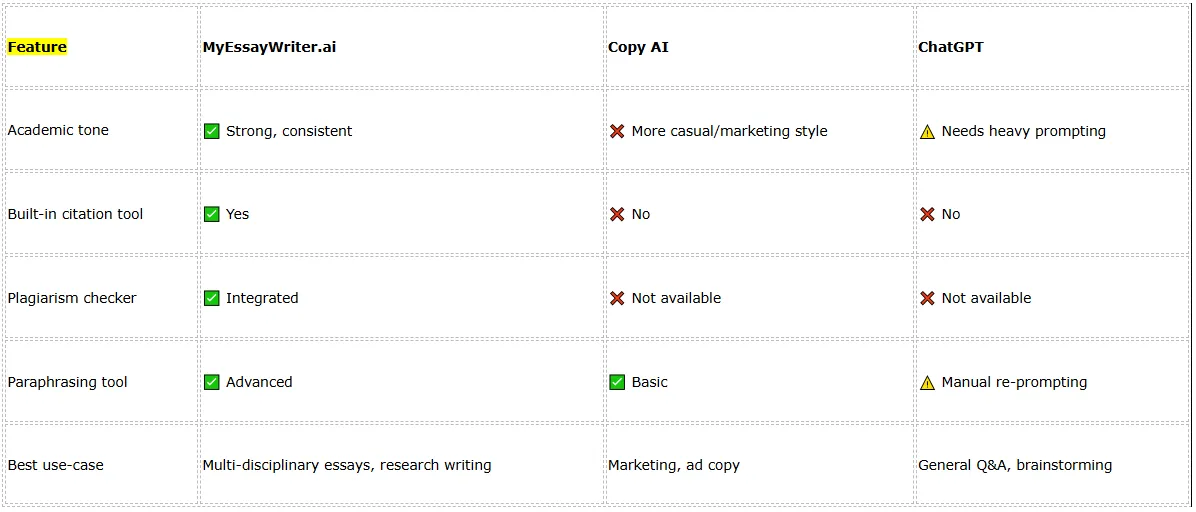This screenshot has width=1196, height=512.
Task: Click the "Academic tone" row label
Action: click(58, 130)
